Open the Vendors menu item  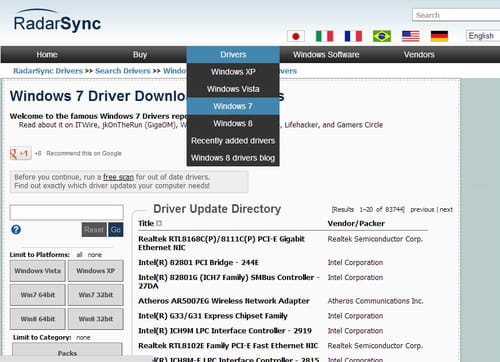point(419,55)
